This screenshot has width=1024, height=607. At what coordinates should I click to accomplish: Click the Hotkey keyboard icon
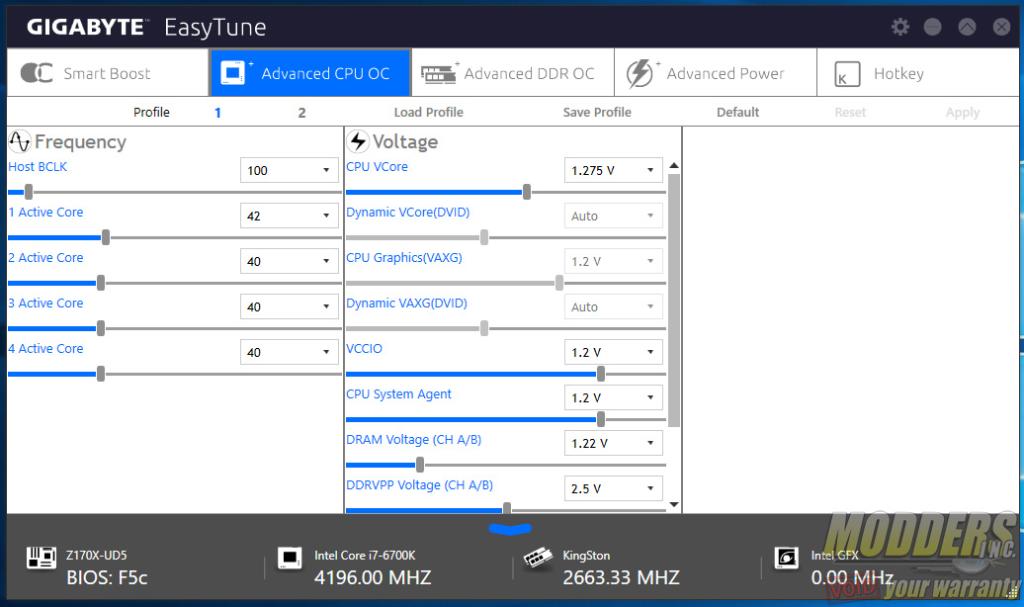tap(847, 74)
